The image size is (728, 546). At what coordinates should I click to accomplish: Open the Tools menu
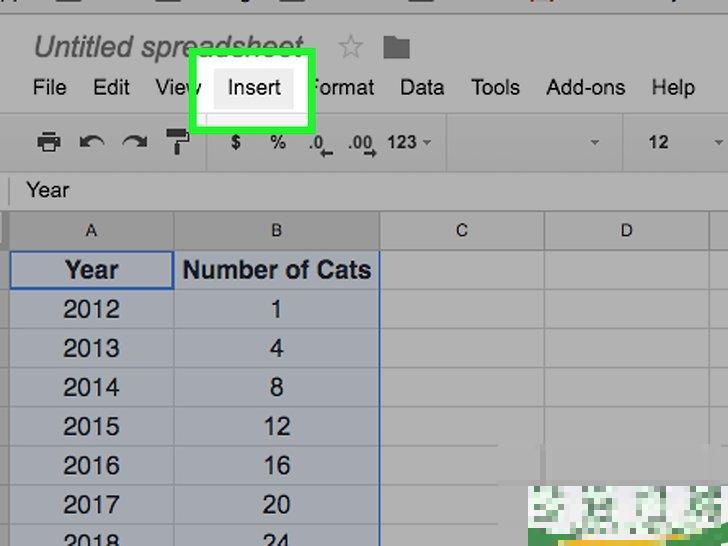point(495,87)
